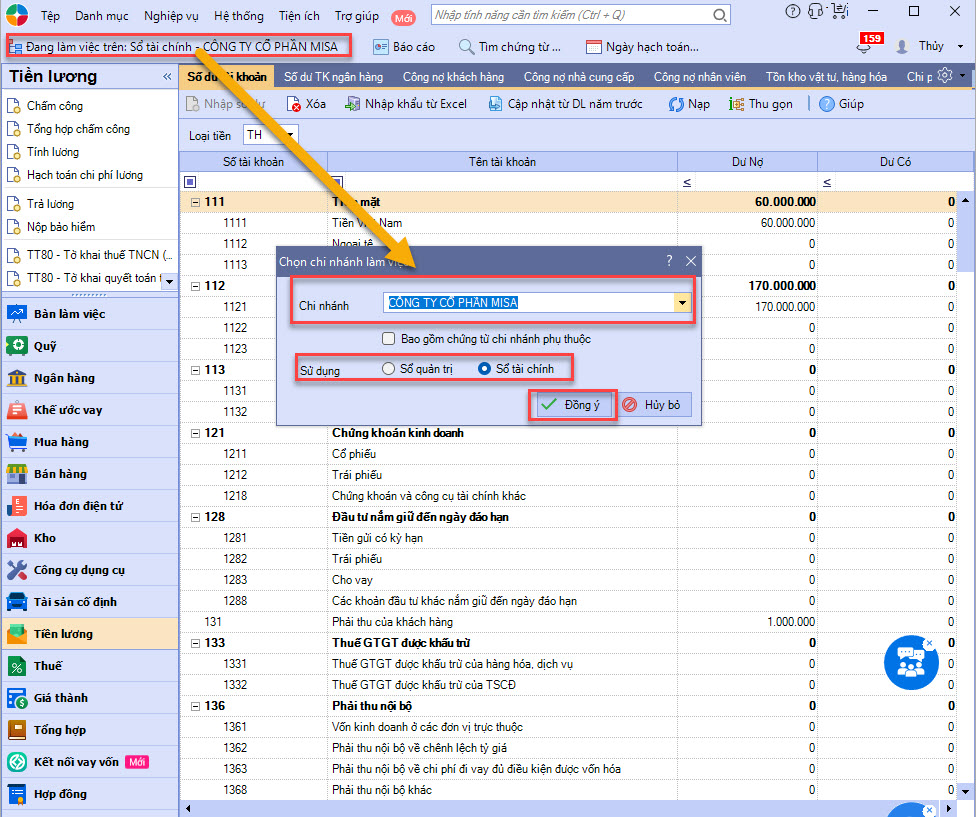The height and width of the screenshot is (817, 976).
Task: Select the Sổ tài chính radio option
Action: coord(485,369)
